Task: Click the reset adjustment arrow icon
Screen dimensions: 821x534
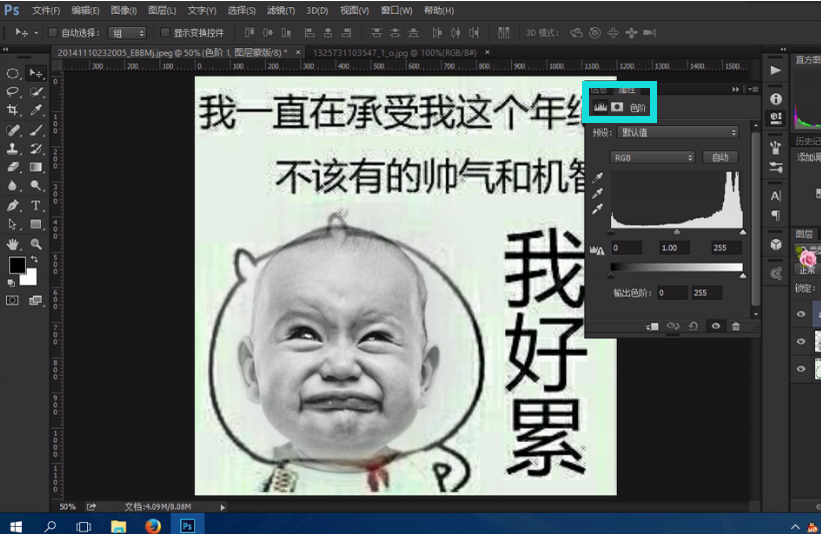Action: (x=693, y=326)
